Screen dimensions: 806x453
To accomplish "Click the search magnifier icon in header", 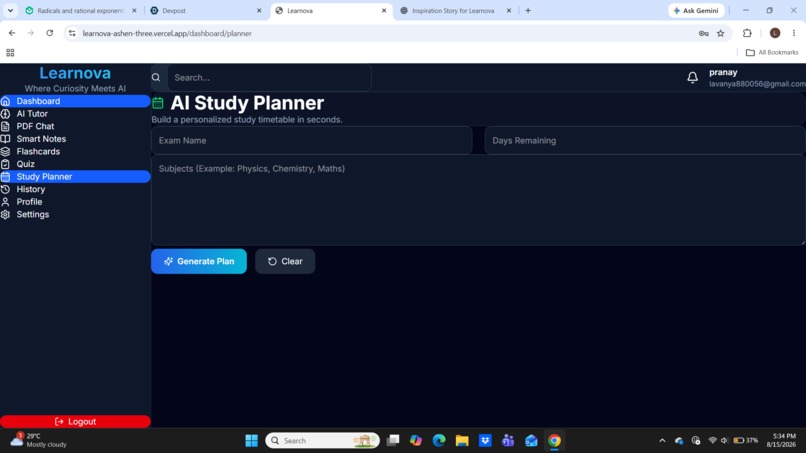I will coord(156,78).
